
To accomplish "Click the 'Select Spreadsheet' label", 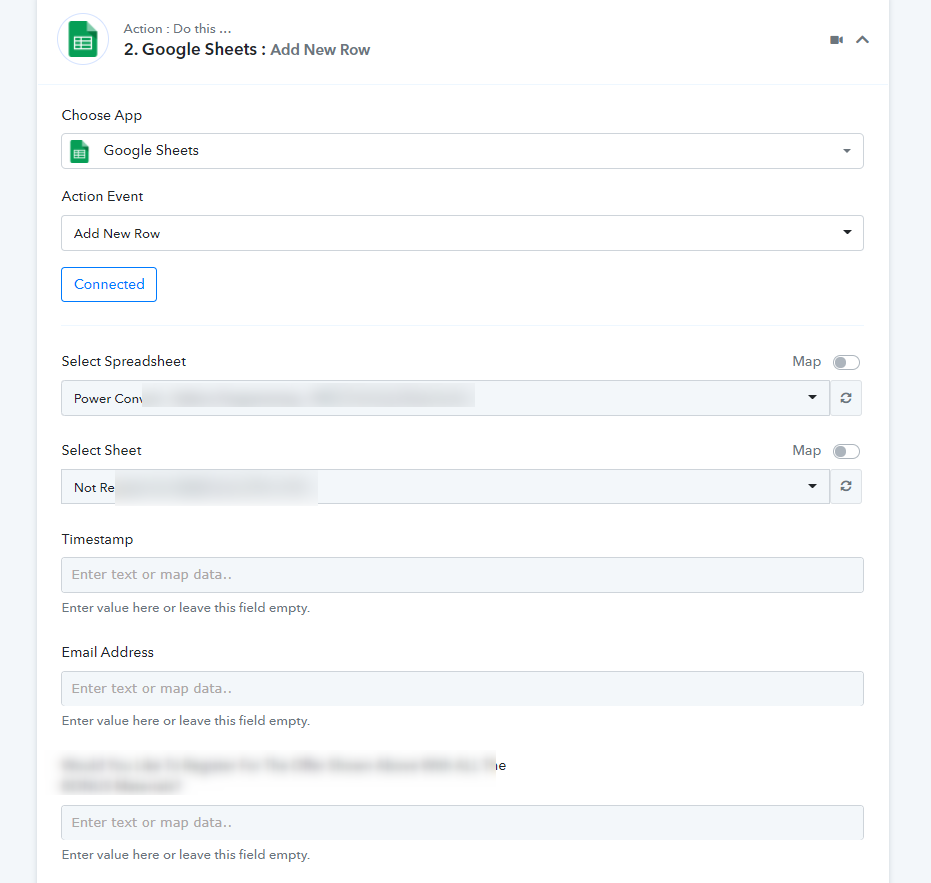I will coord(124,361).
